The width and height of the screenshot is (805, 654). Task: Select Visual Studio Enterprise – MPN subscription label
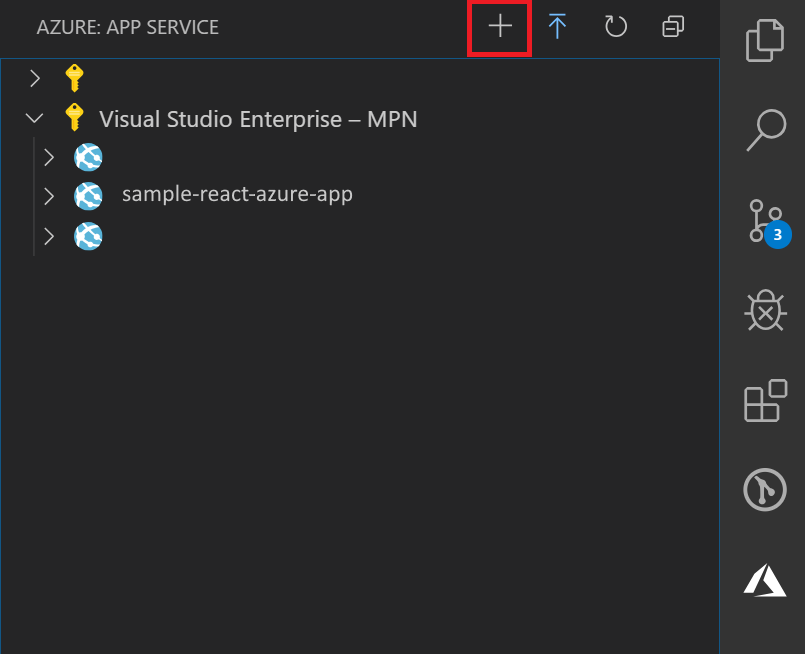(258, 119)
